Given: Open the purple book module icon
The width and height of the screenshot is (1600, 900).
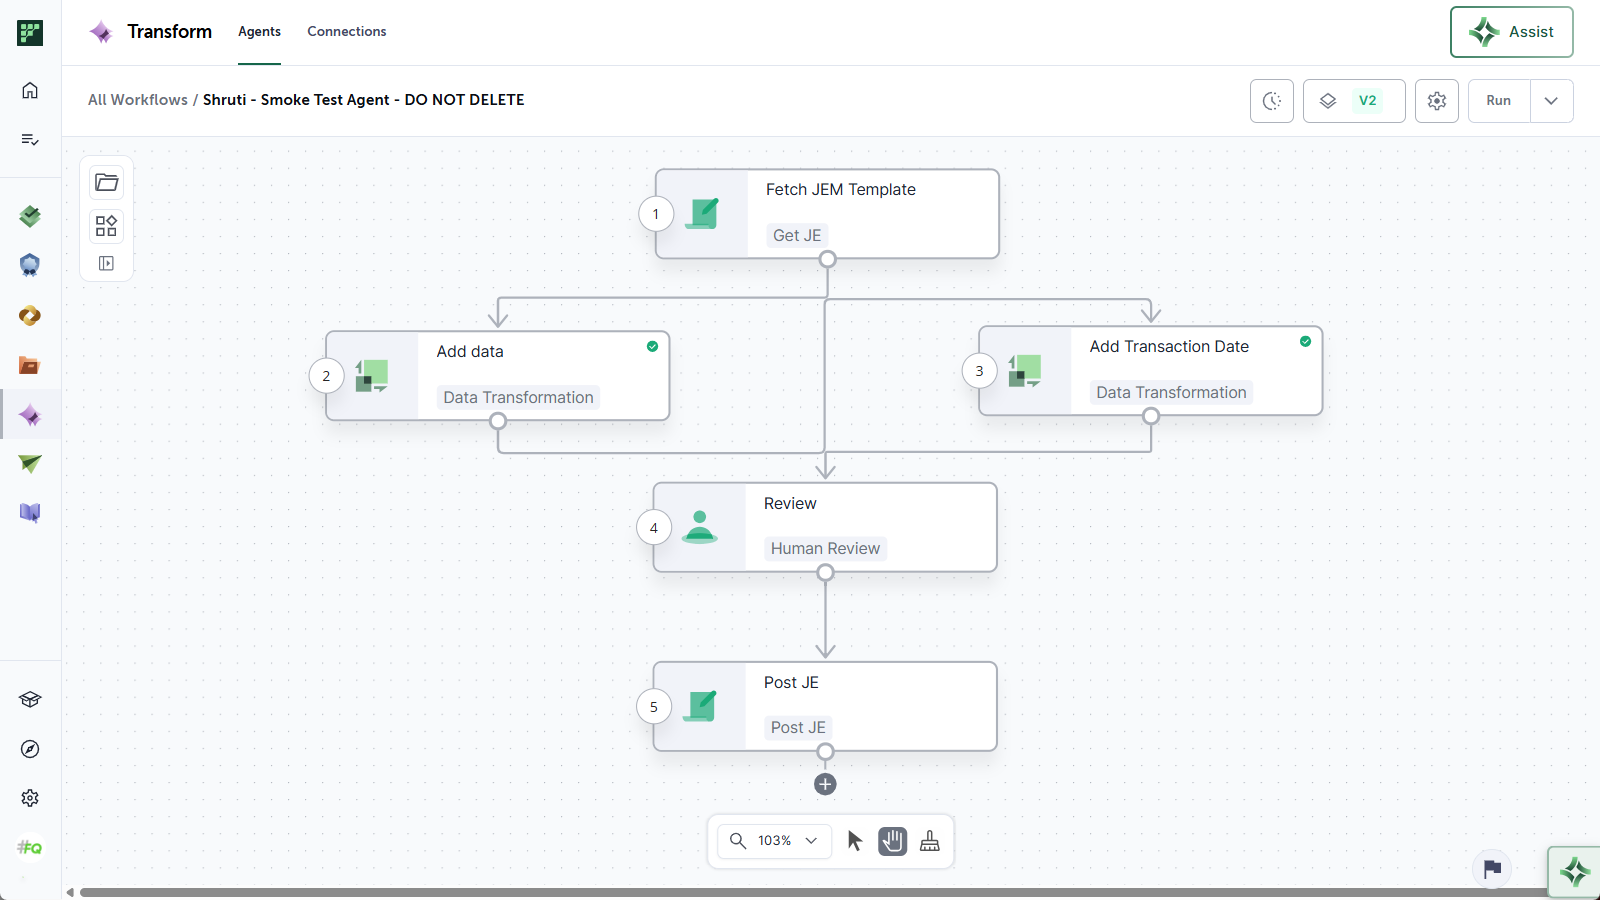Looking at the screenshot, I should tap(30, 513).
